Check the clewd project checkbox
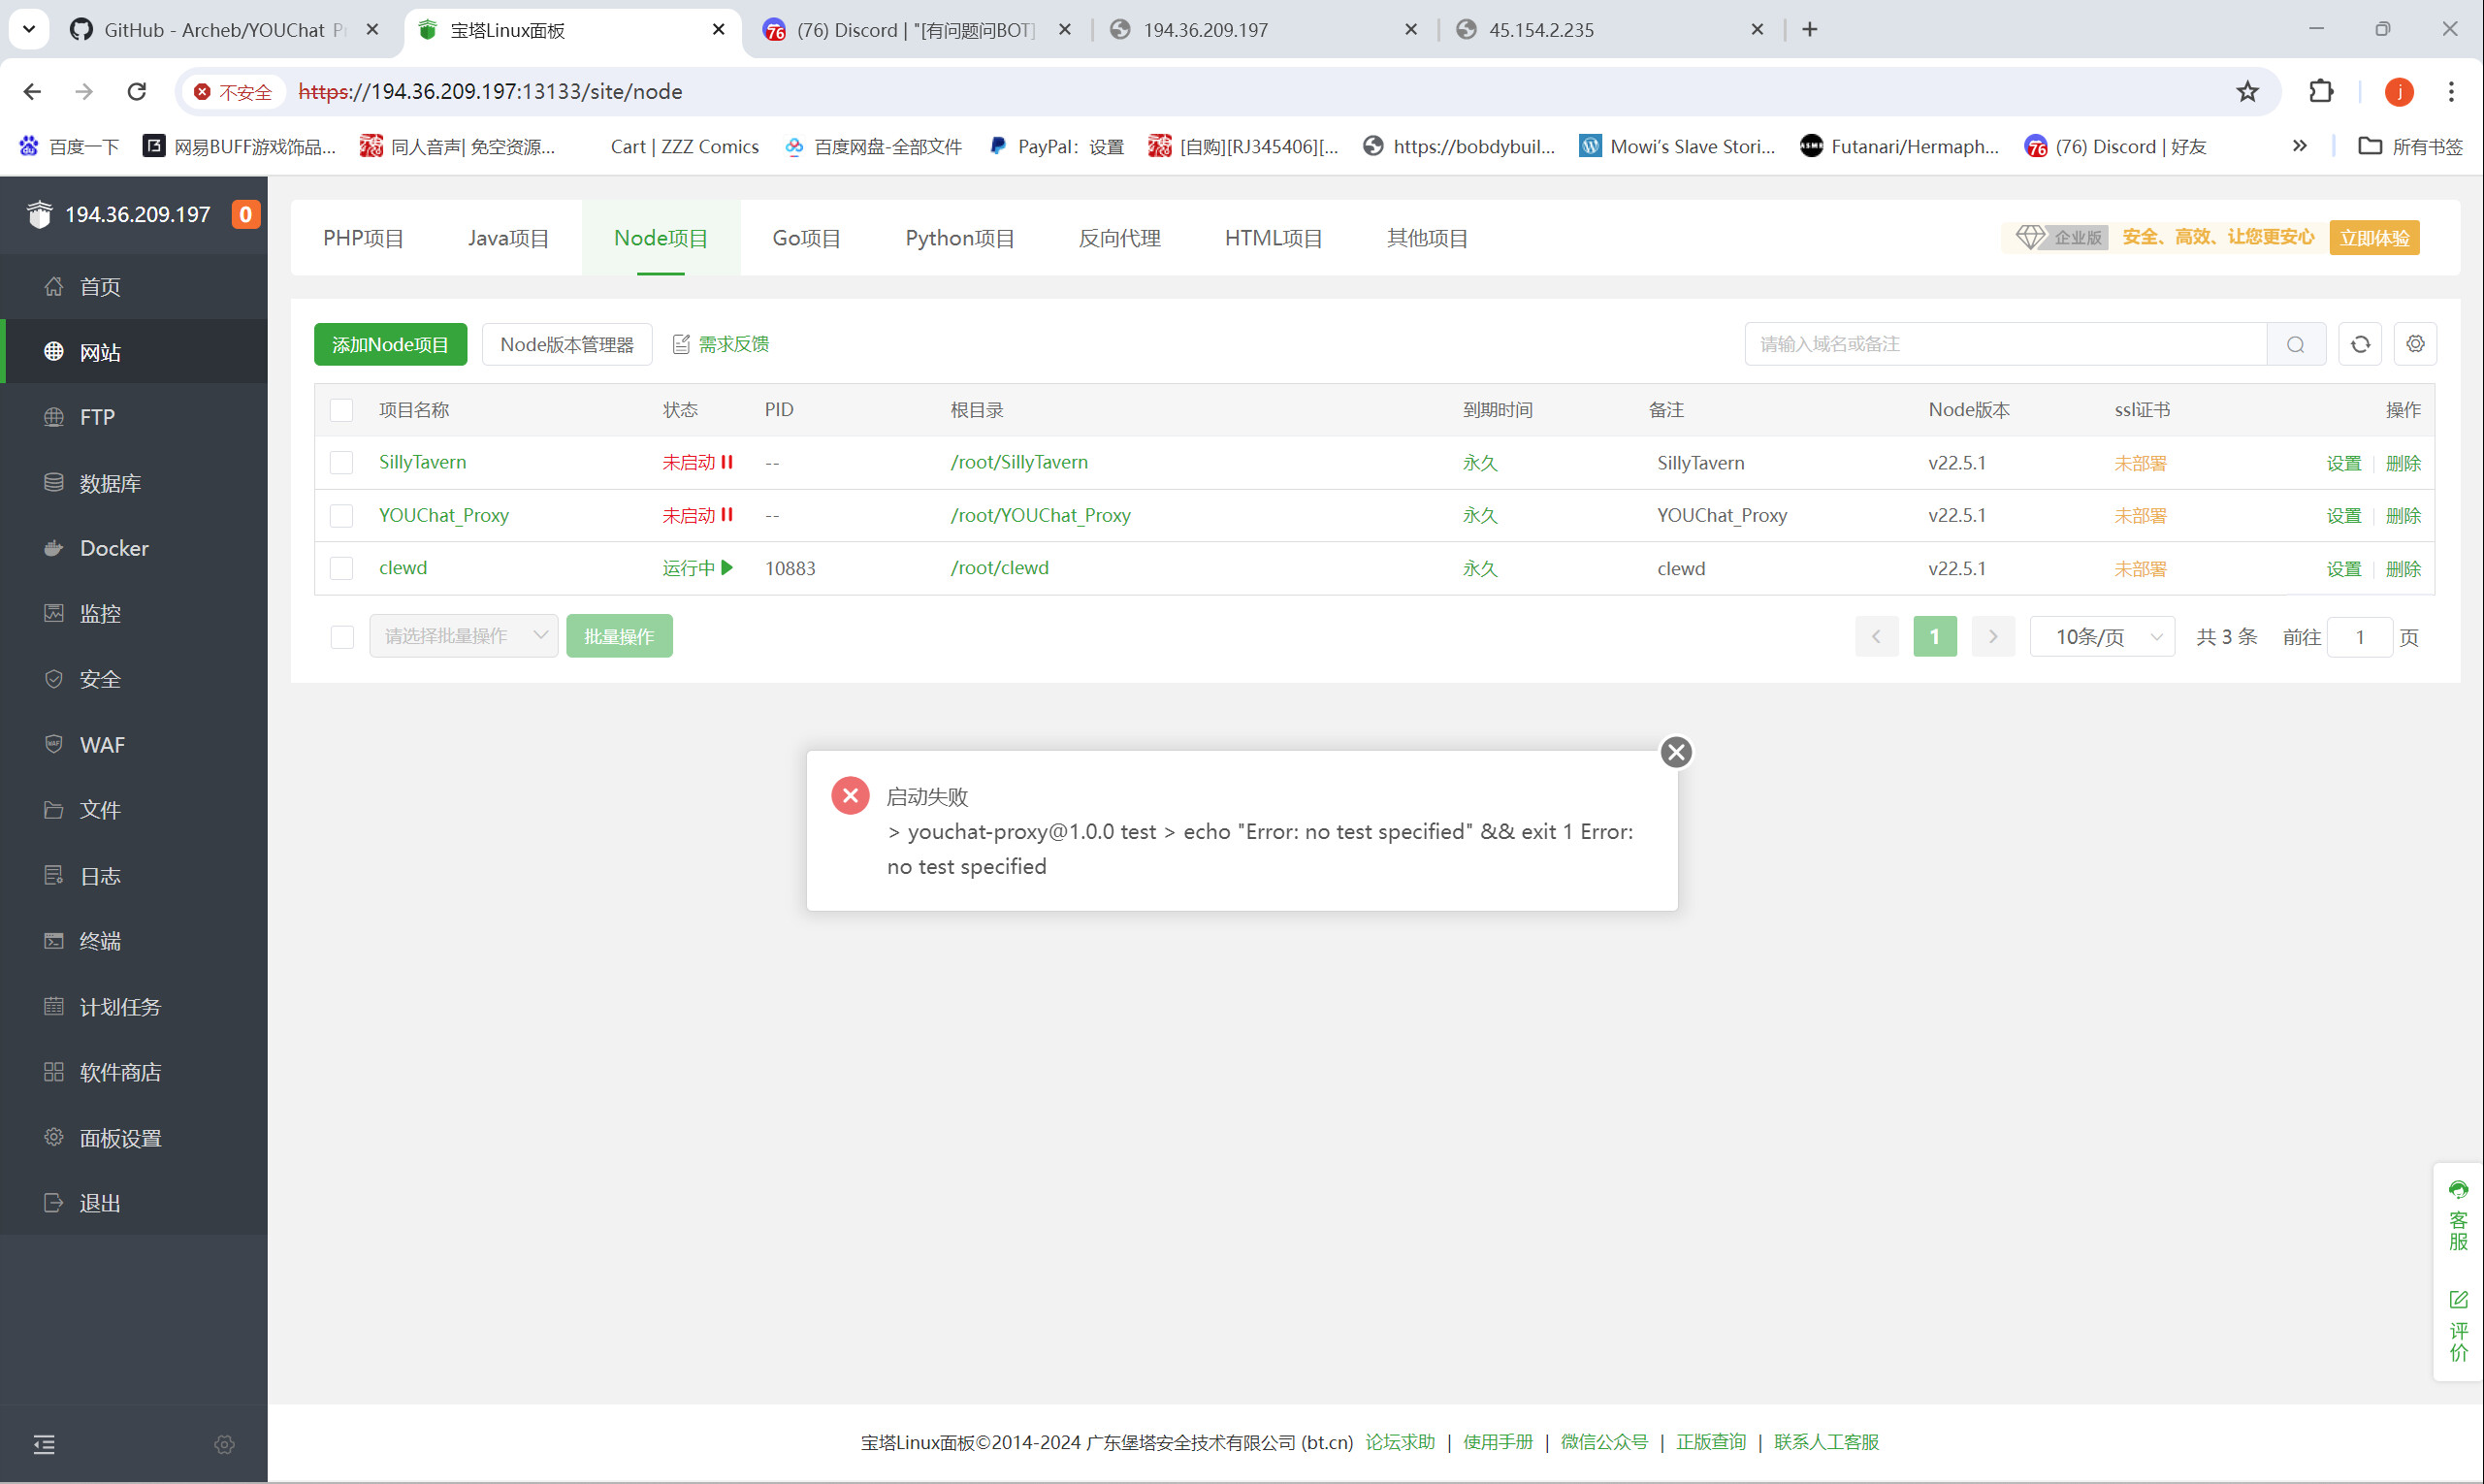Image resolution: width=2484 pixels, height=1484 pixels. coord(342,568)
